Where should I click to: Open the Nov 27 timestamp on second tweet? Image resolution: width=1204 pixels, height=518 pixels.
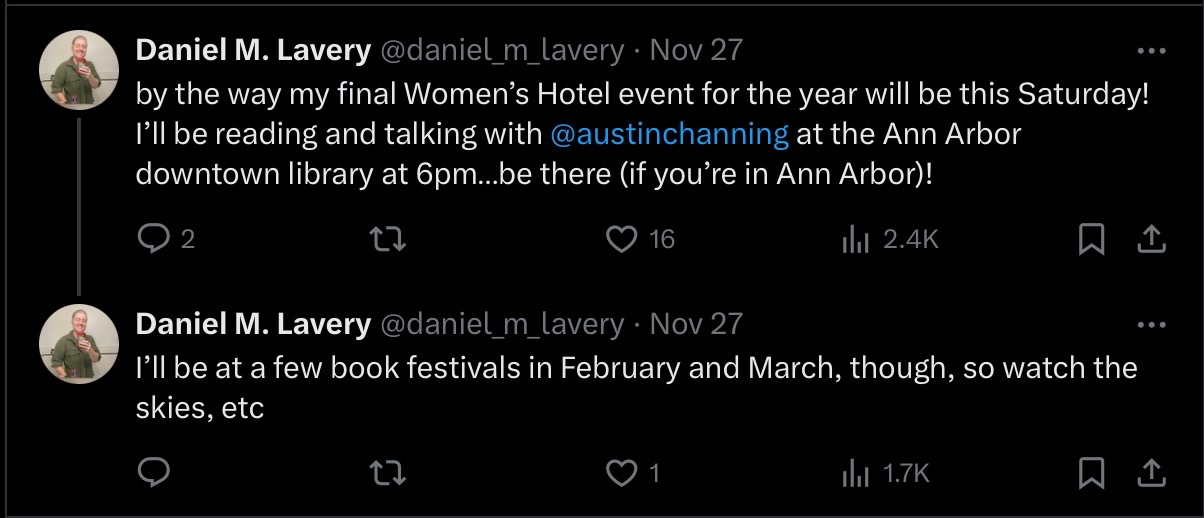click(696, 324)
